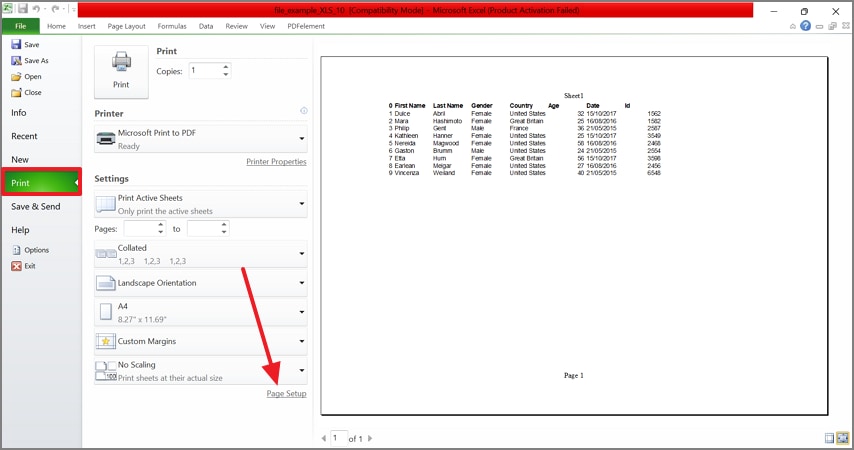The width and height of the screenshot is (854, 450).
Task: Click the Undo icon in Quick Access Toolbar
Action: point(36,9)
